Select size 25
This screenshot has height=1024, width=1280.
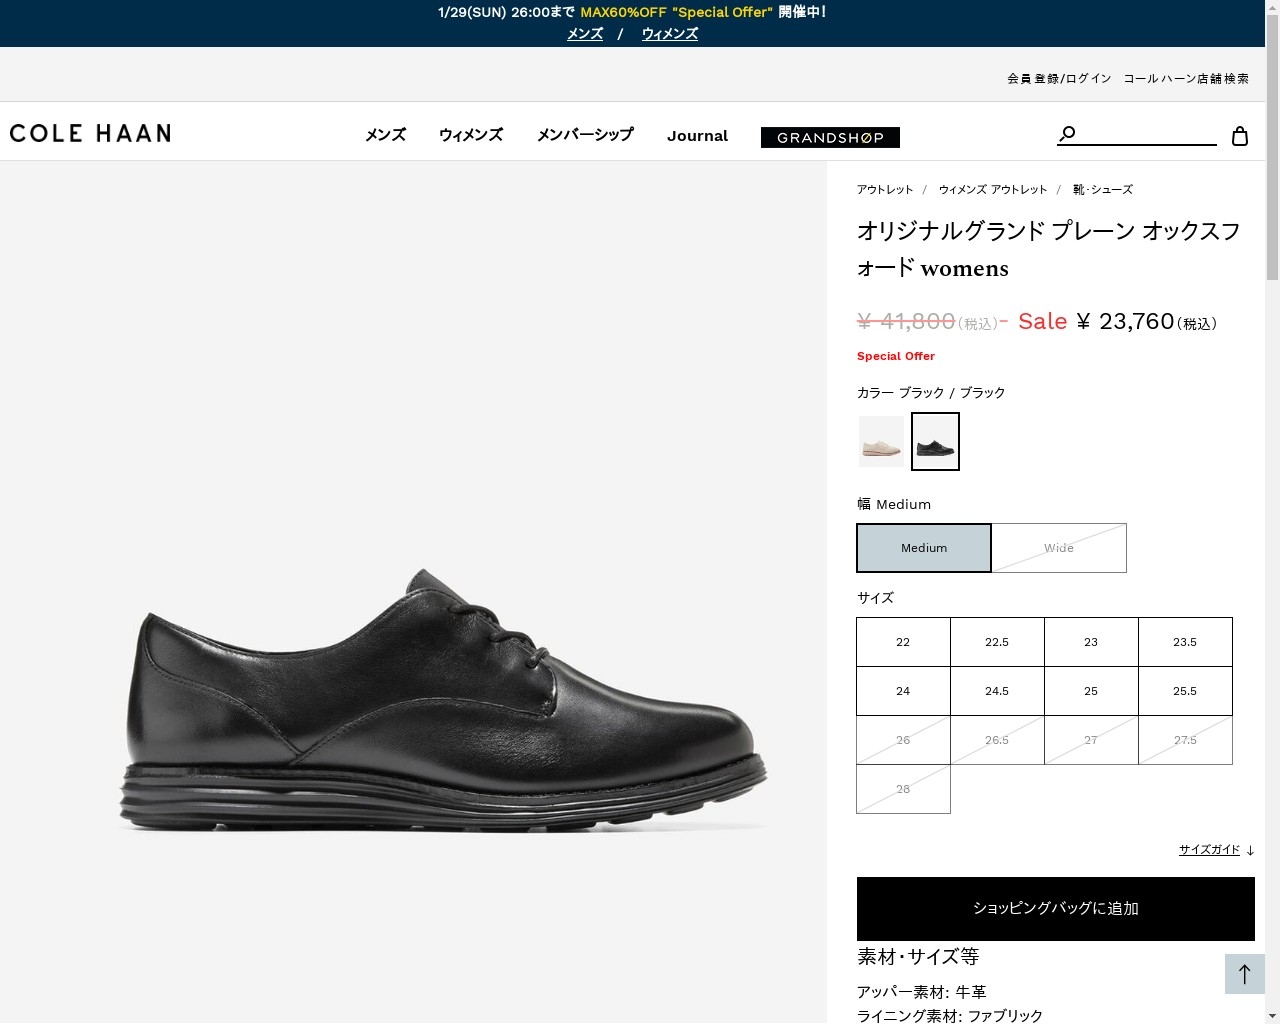pos(1091,691)
